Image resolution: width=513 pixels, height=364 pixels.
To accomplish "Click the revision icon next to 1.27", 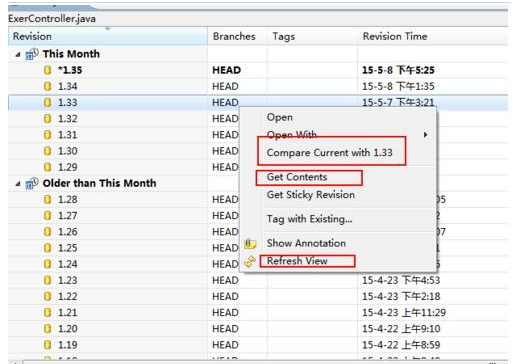I will tap(48, 216).
